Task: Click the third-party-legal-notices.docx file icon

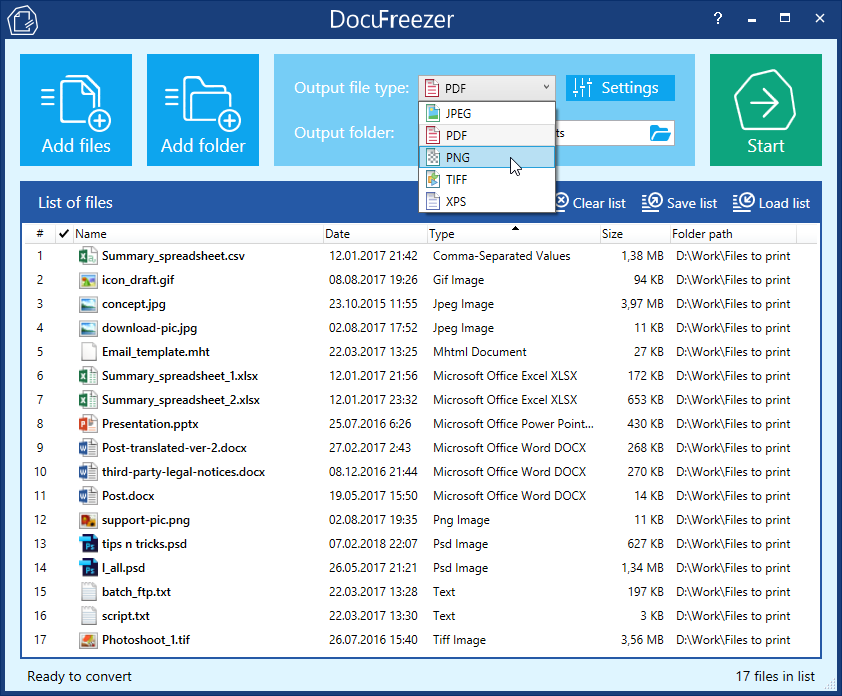Action: pos(88,472)
